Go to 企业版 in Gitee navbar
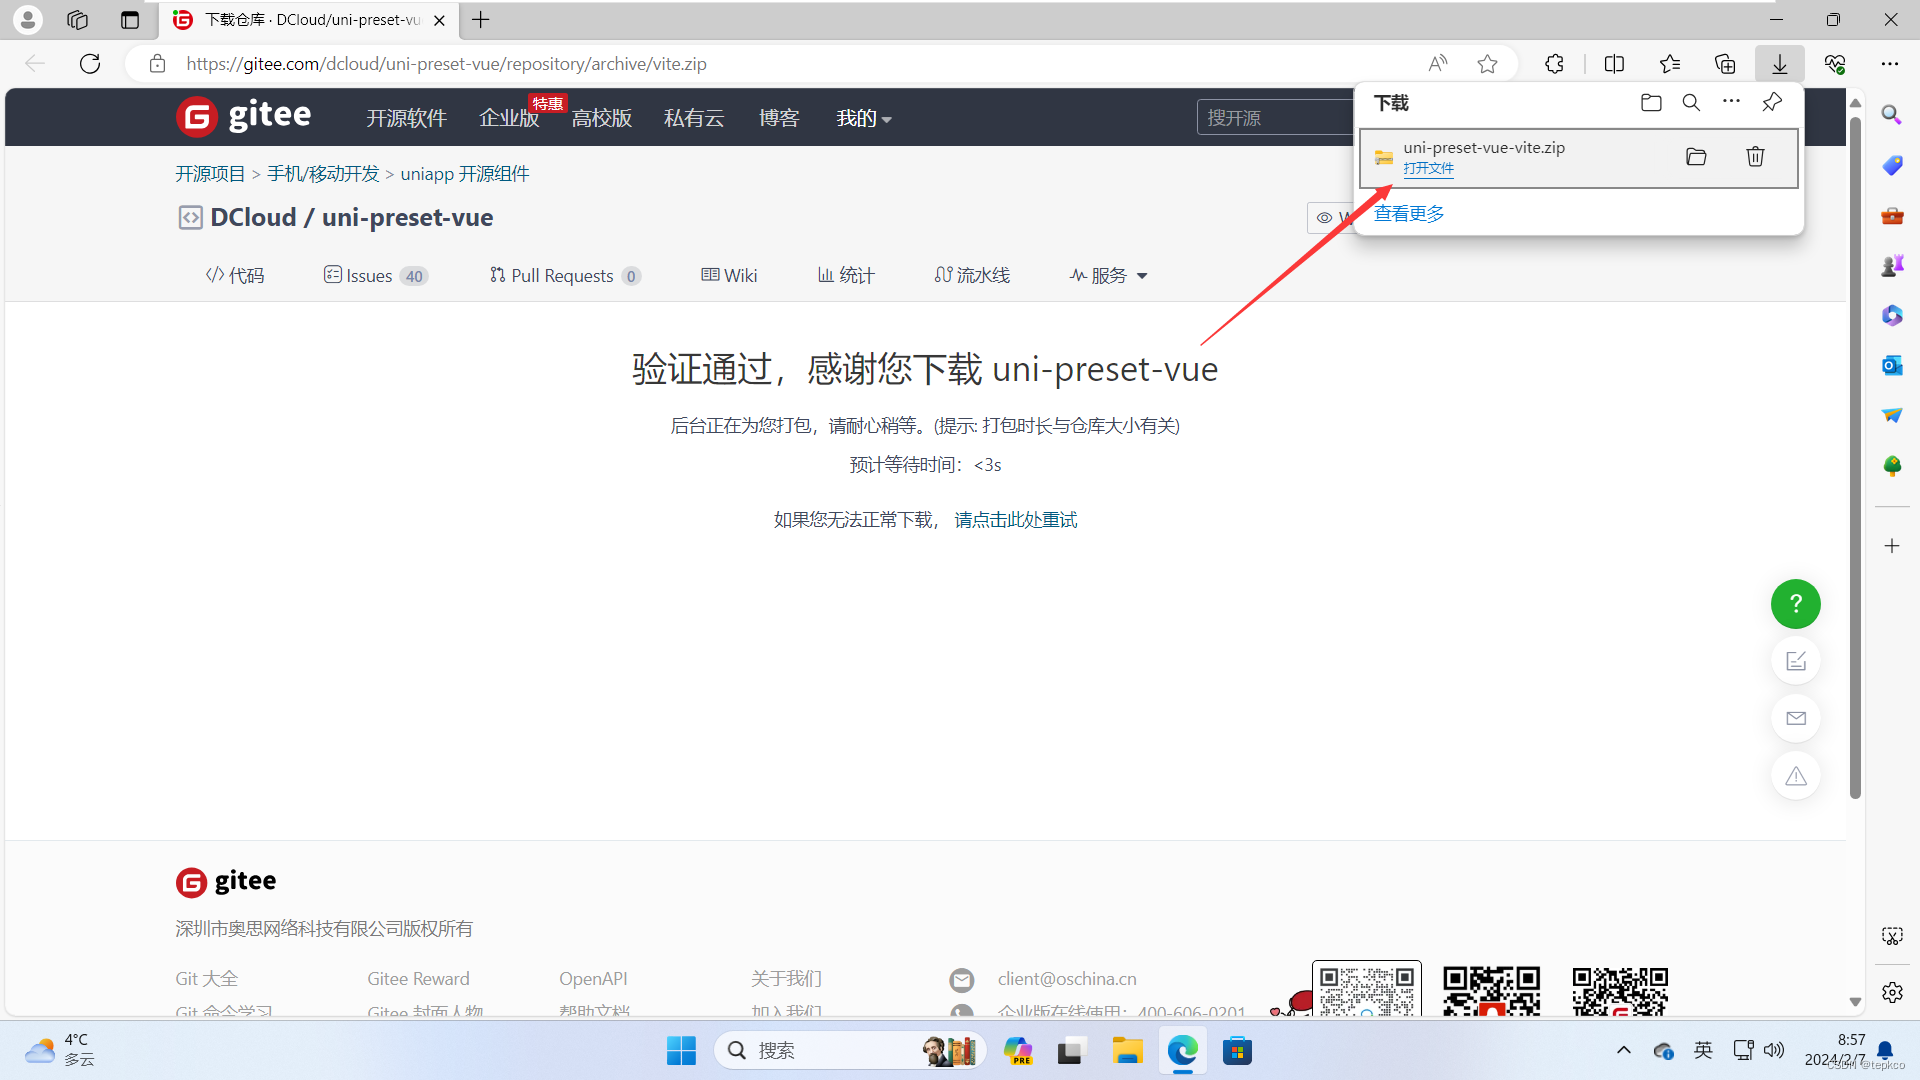The width and height of the screenshot is (1920, 1080). pyautogui.click(x=509, y=118)
